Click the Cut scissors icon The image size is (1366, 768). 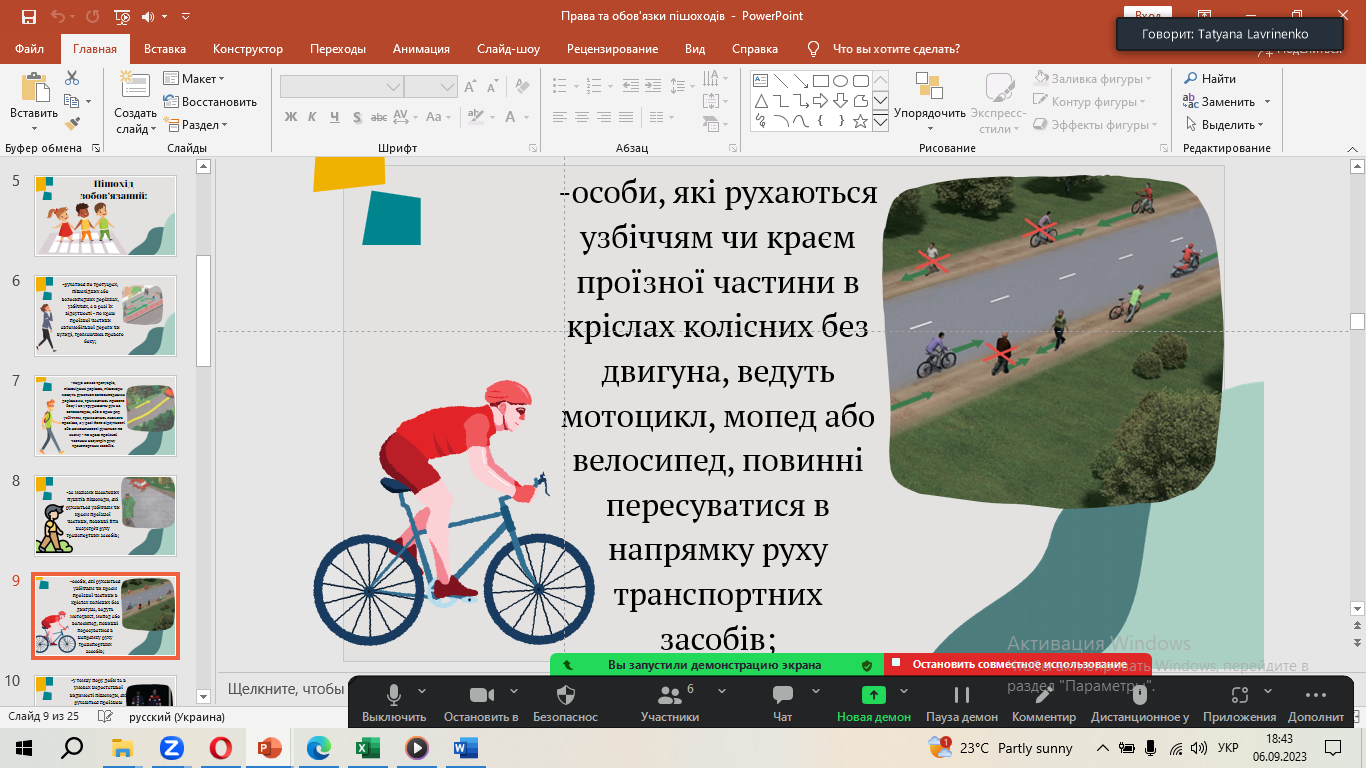coord(72,78)
